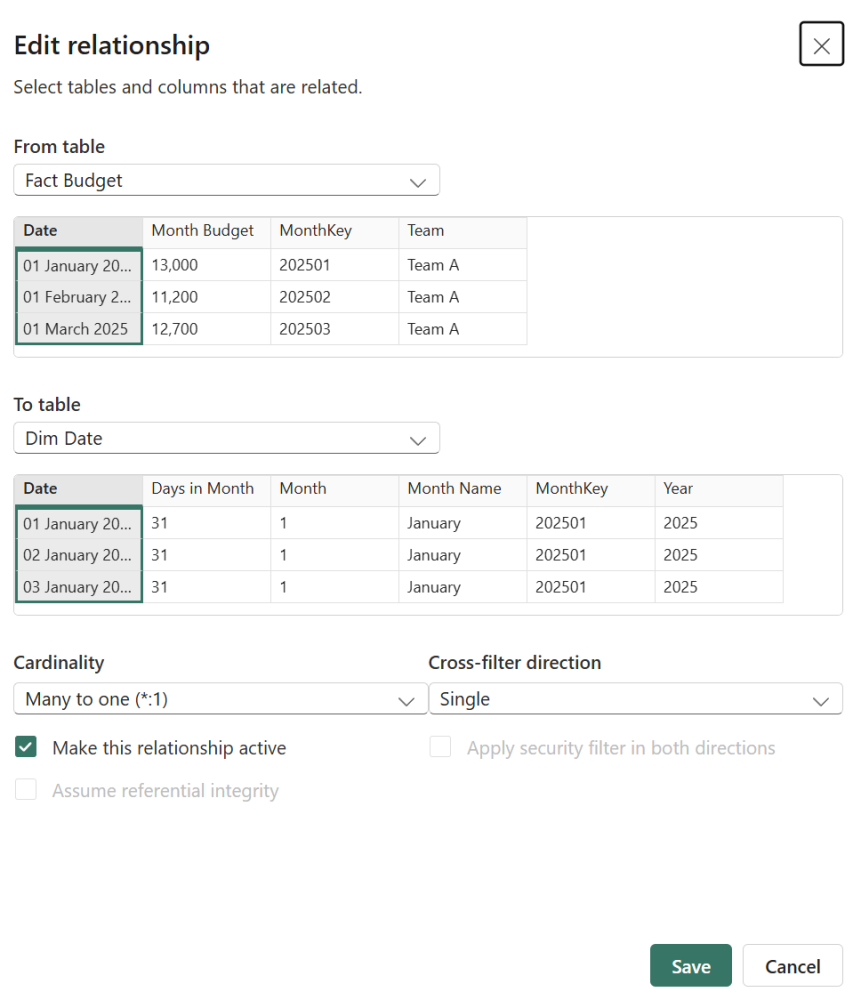This screenshot has height=1000, width=861.
Task: Select Year column header in Dim Date
Action: [x=719, y=489]
